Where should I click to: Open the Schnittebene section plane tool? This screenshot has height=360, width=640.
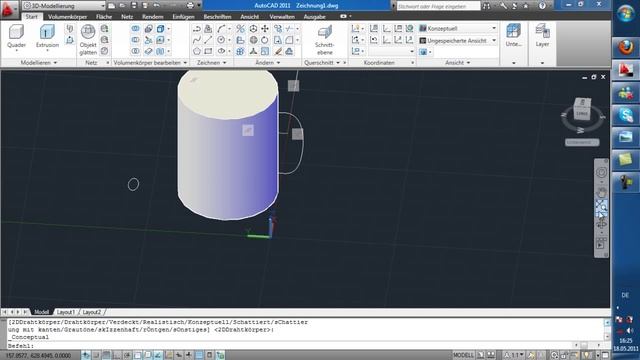coord(324,40)
